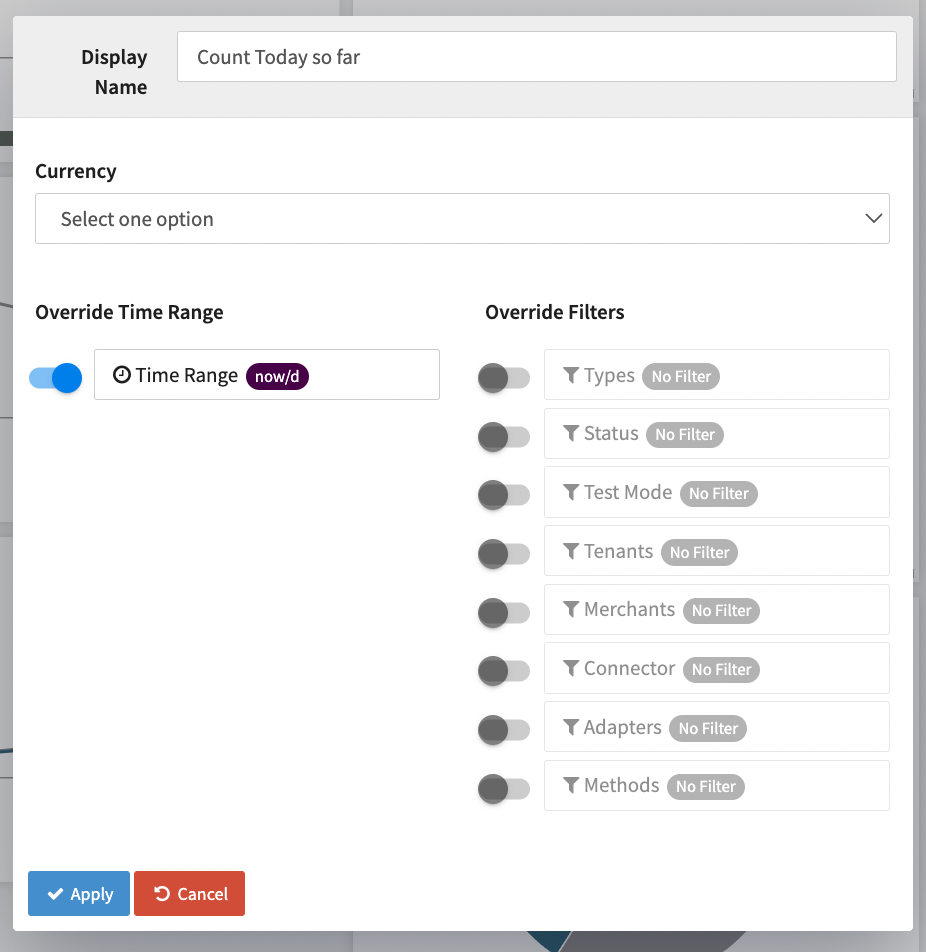Click the funnel icon for Connector filter
Viewport: 926px width, 952px height.
click(x=571, y=668)
